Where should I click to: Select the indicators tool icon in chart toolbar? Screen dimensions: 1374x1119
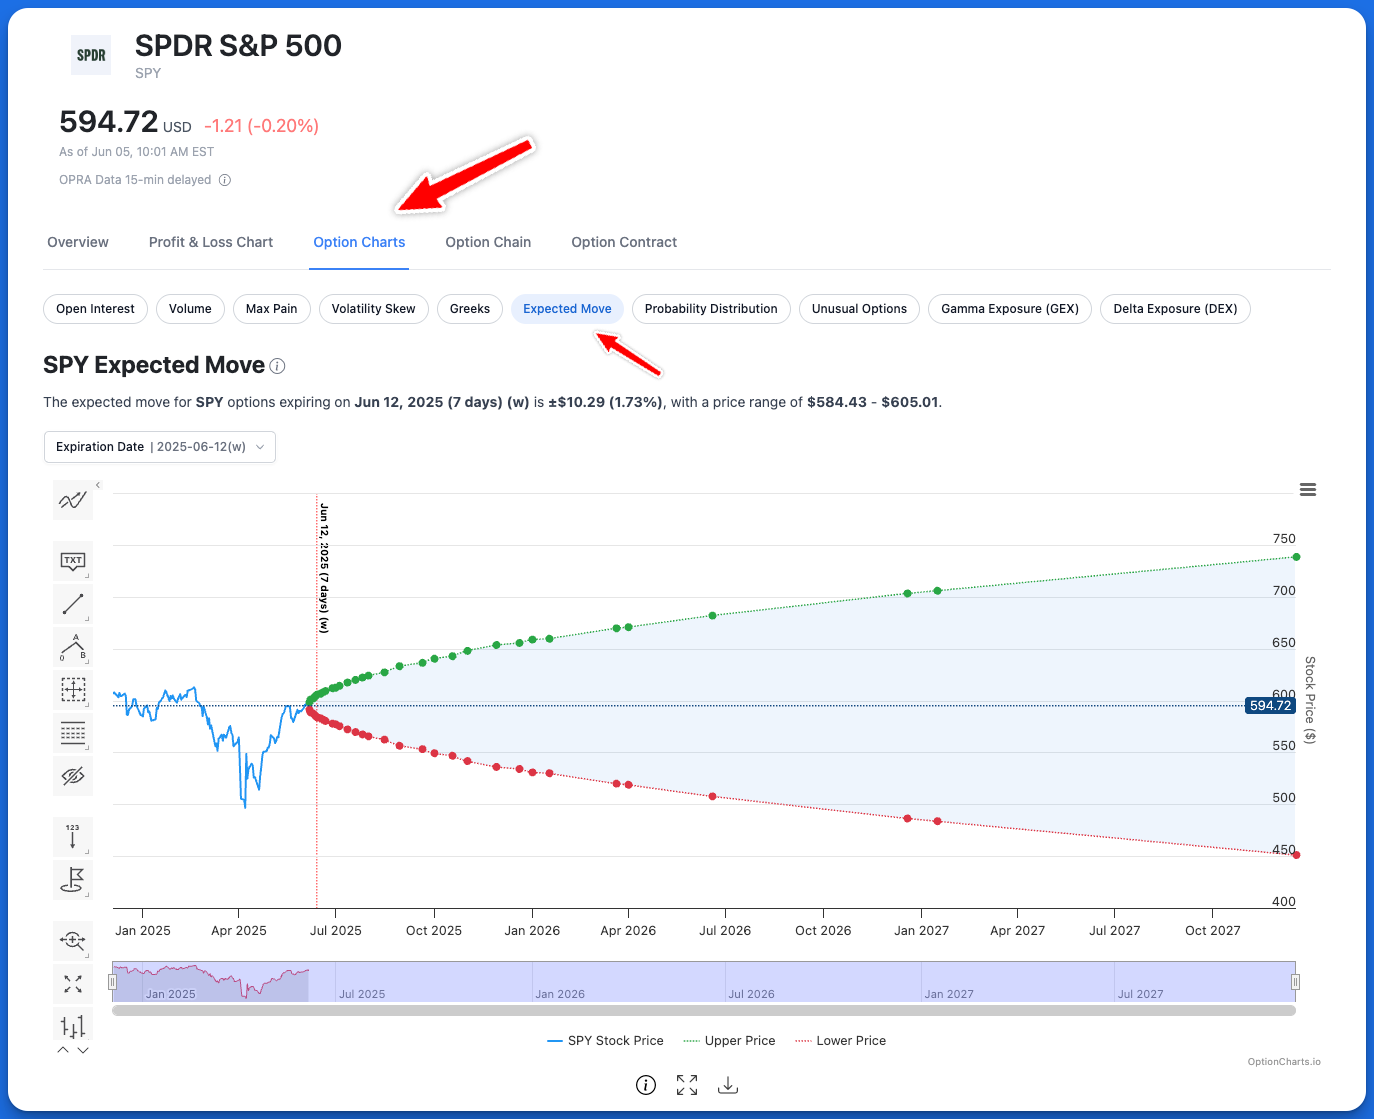pyautogui.click(x=73, y=500)
